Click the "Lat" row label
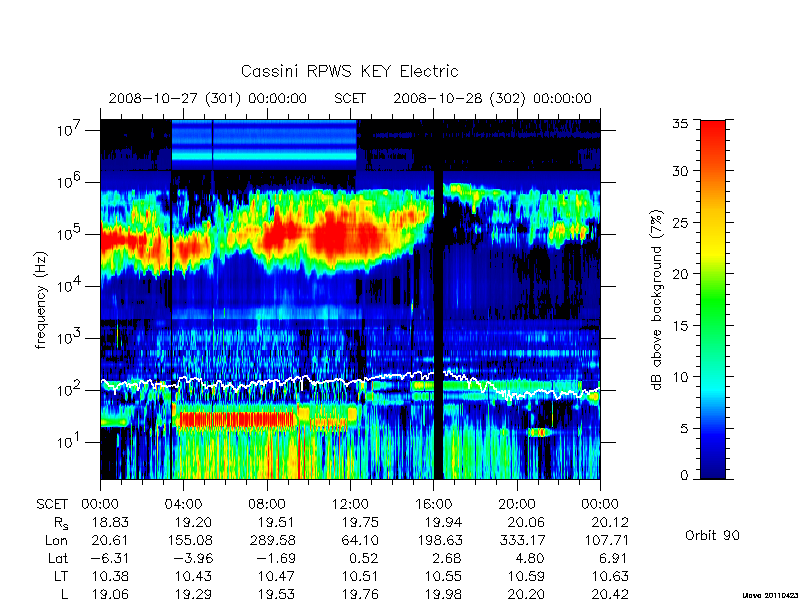This screenshot has width=800, height=600. 58,558
